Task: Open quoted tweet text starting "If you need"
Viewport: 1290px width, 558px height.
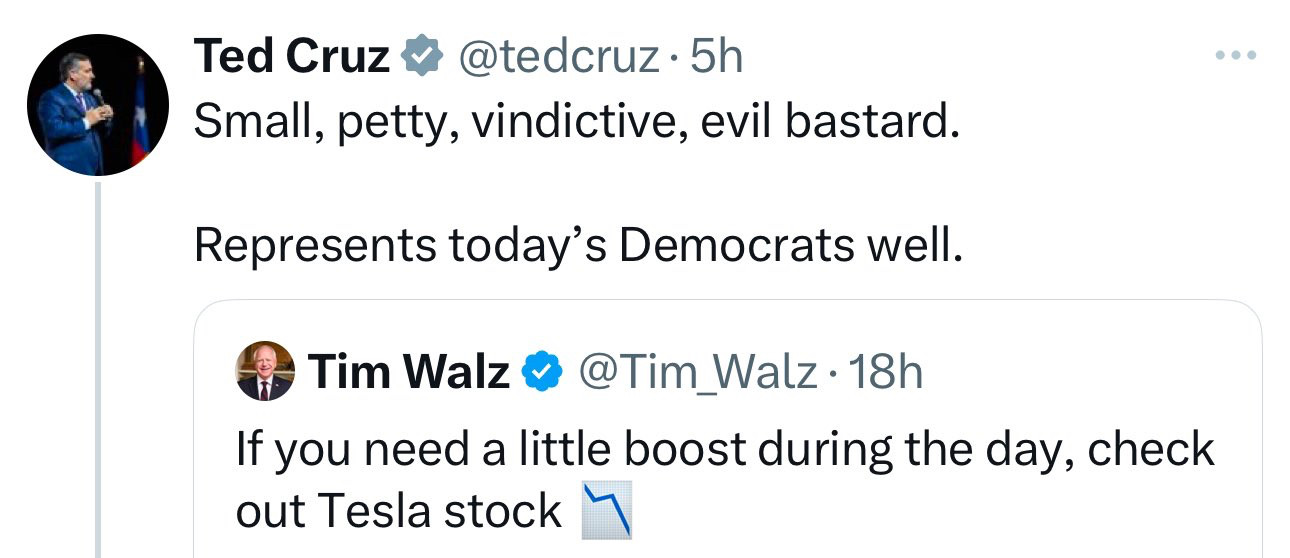Action: click(725, 480)
